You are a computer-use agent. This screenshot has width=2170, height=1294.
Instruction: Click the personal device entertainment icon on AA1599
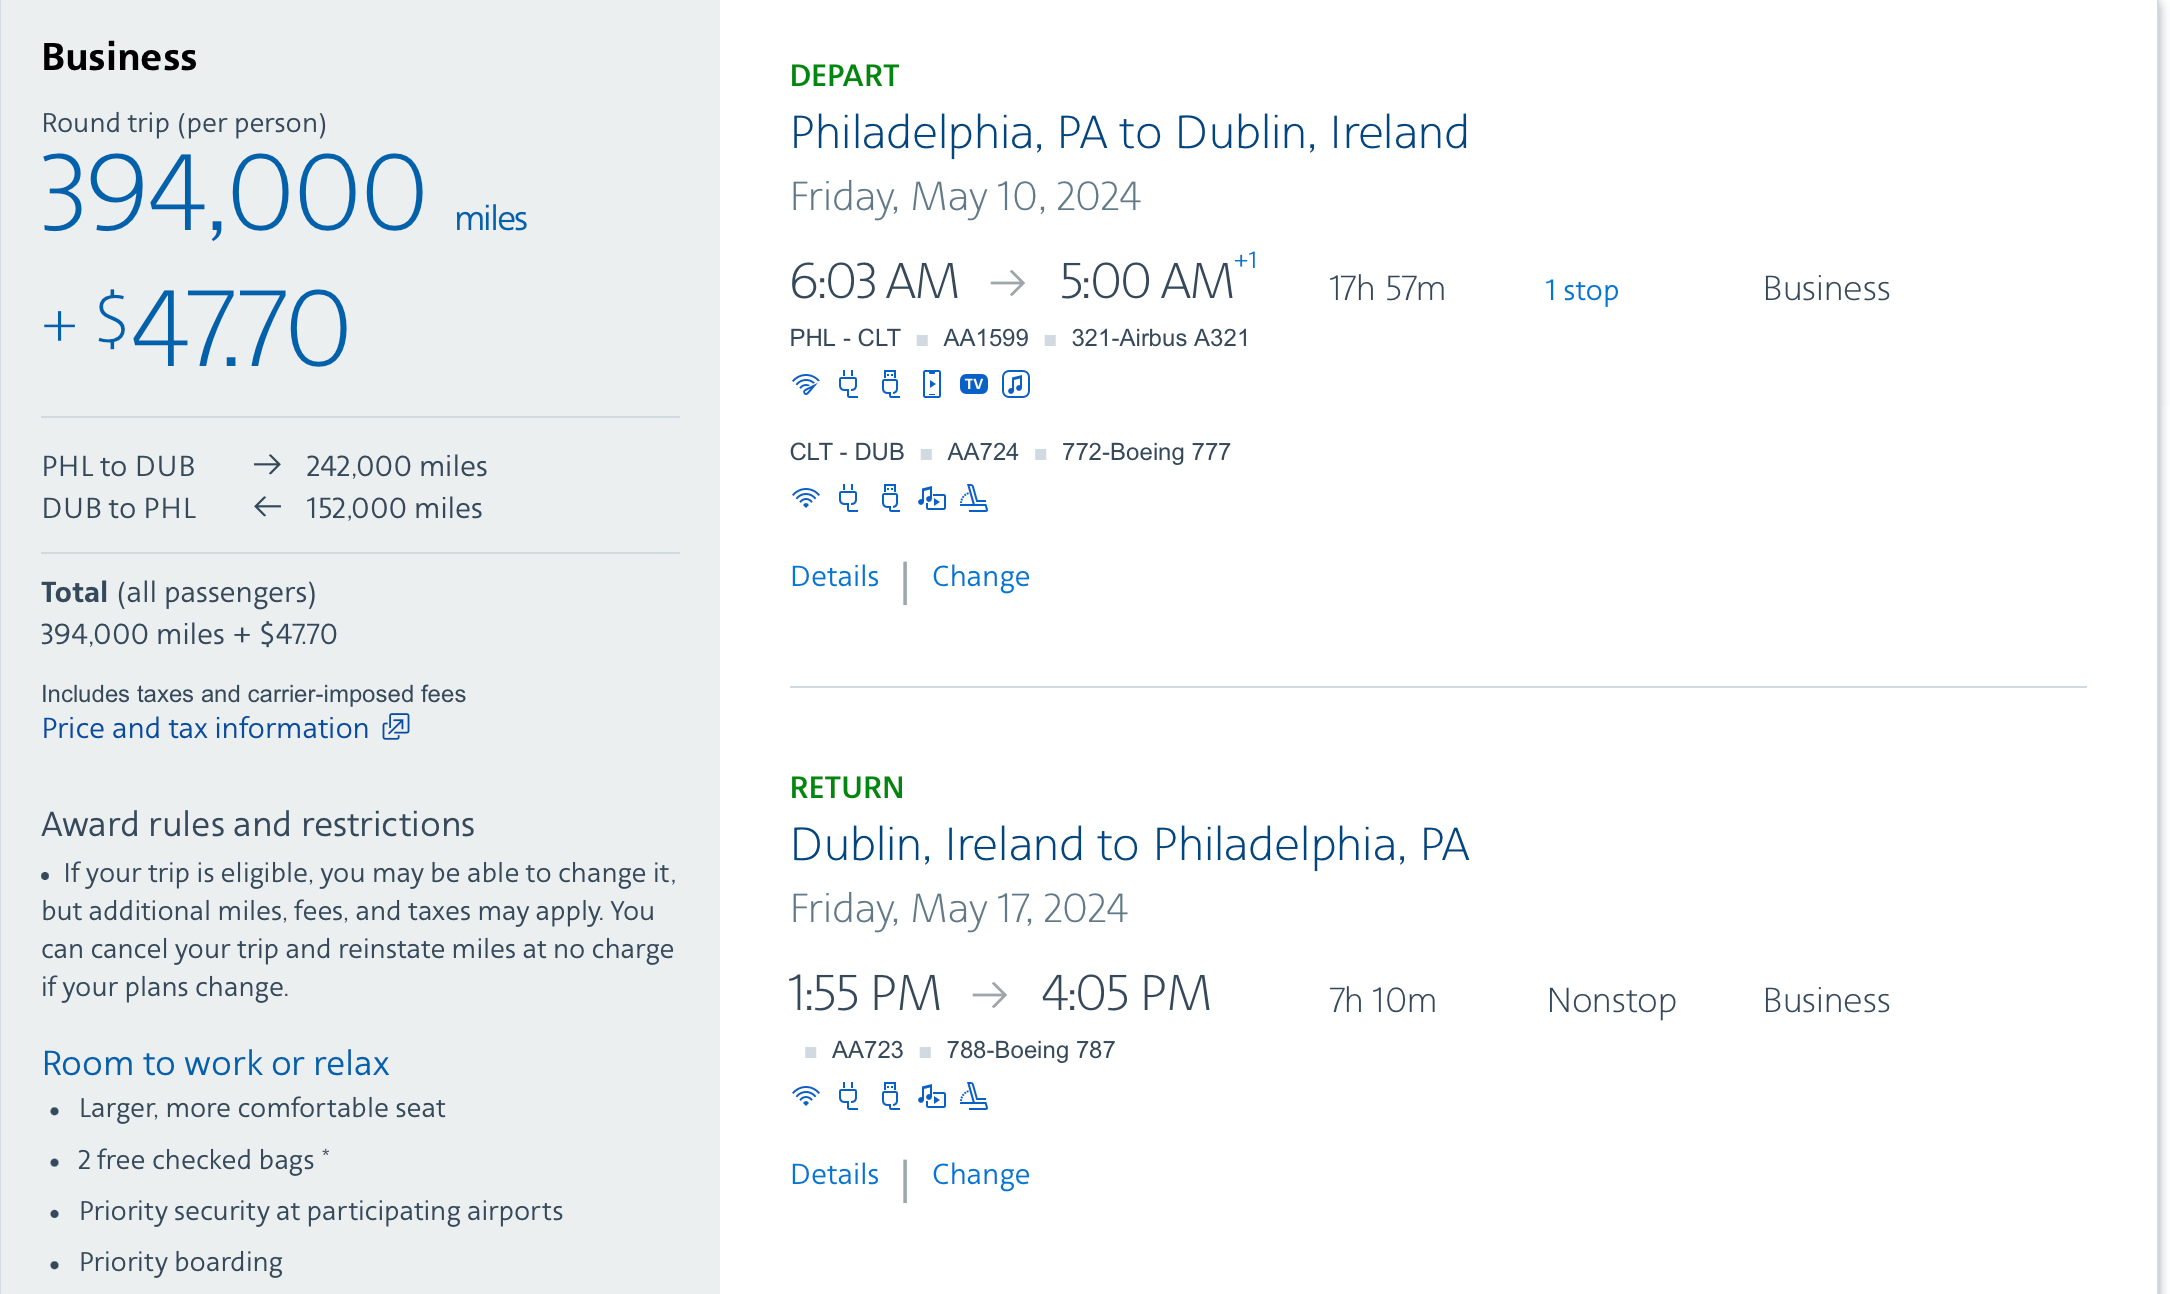pyautogui.click(x=932, y=384)
